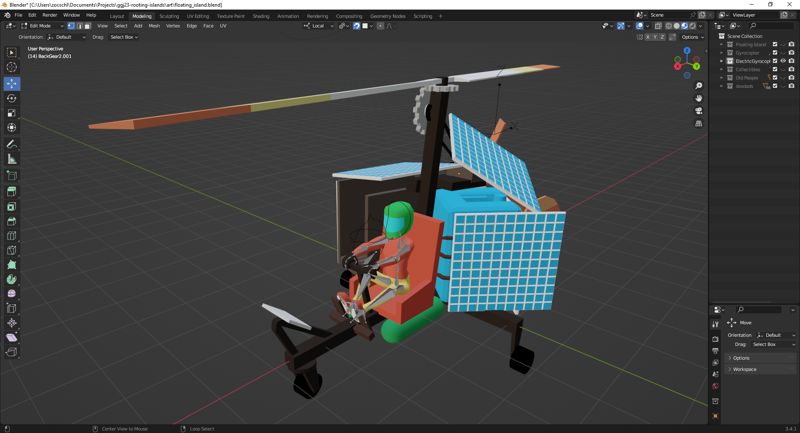Screen dimensions: 800x433
Task: Select the Move tool in the left toolbar
Action: pyautogui.click(x=12, y=83)
